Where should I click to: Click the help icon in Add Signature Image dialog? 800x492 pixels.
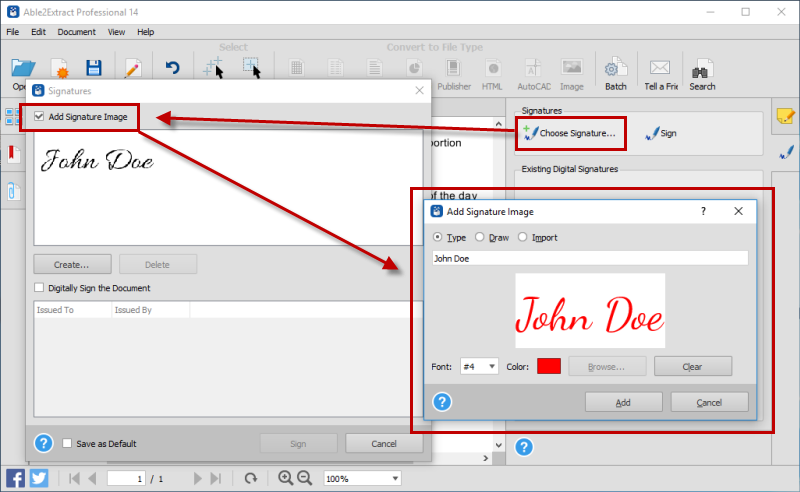442,402
